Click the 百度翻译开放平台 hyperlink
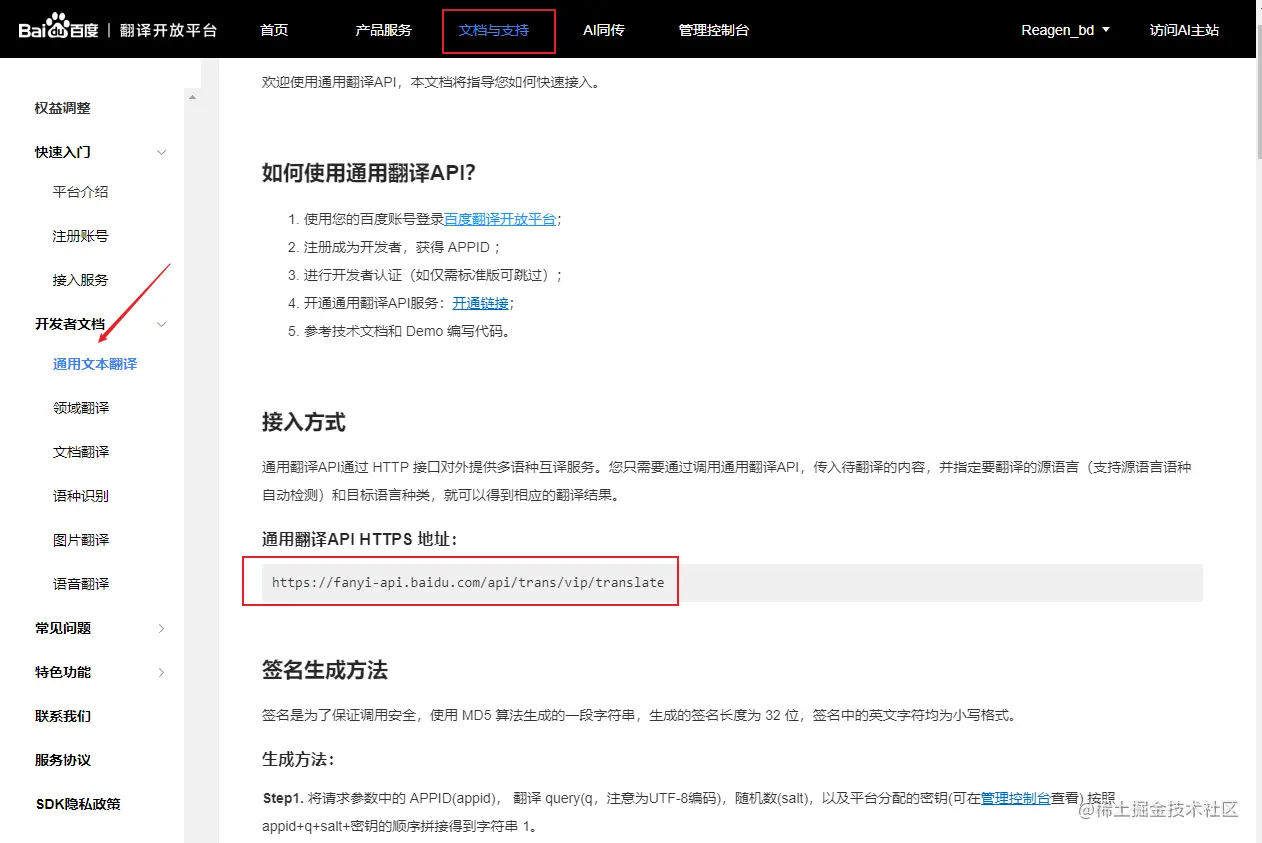1262x843 pixels. (x=500, y=219)
